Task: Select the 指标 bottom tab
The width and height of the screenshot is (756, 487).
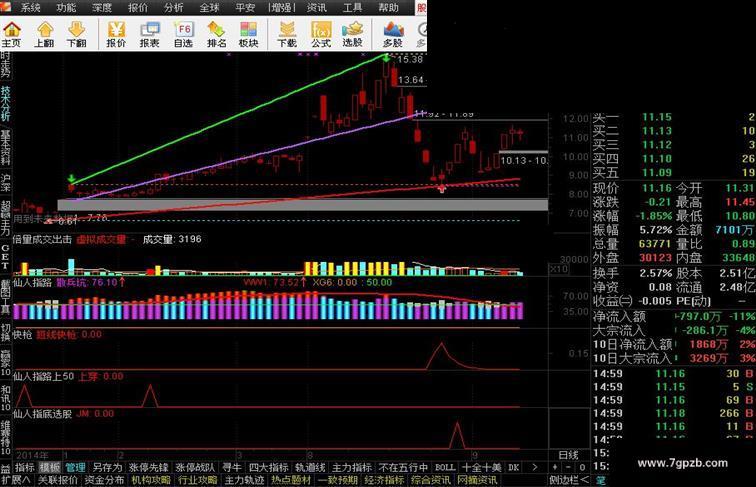Action: coord(25,467)
